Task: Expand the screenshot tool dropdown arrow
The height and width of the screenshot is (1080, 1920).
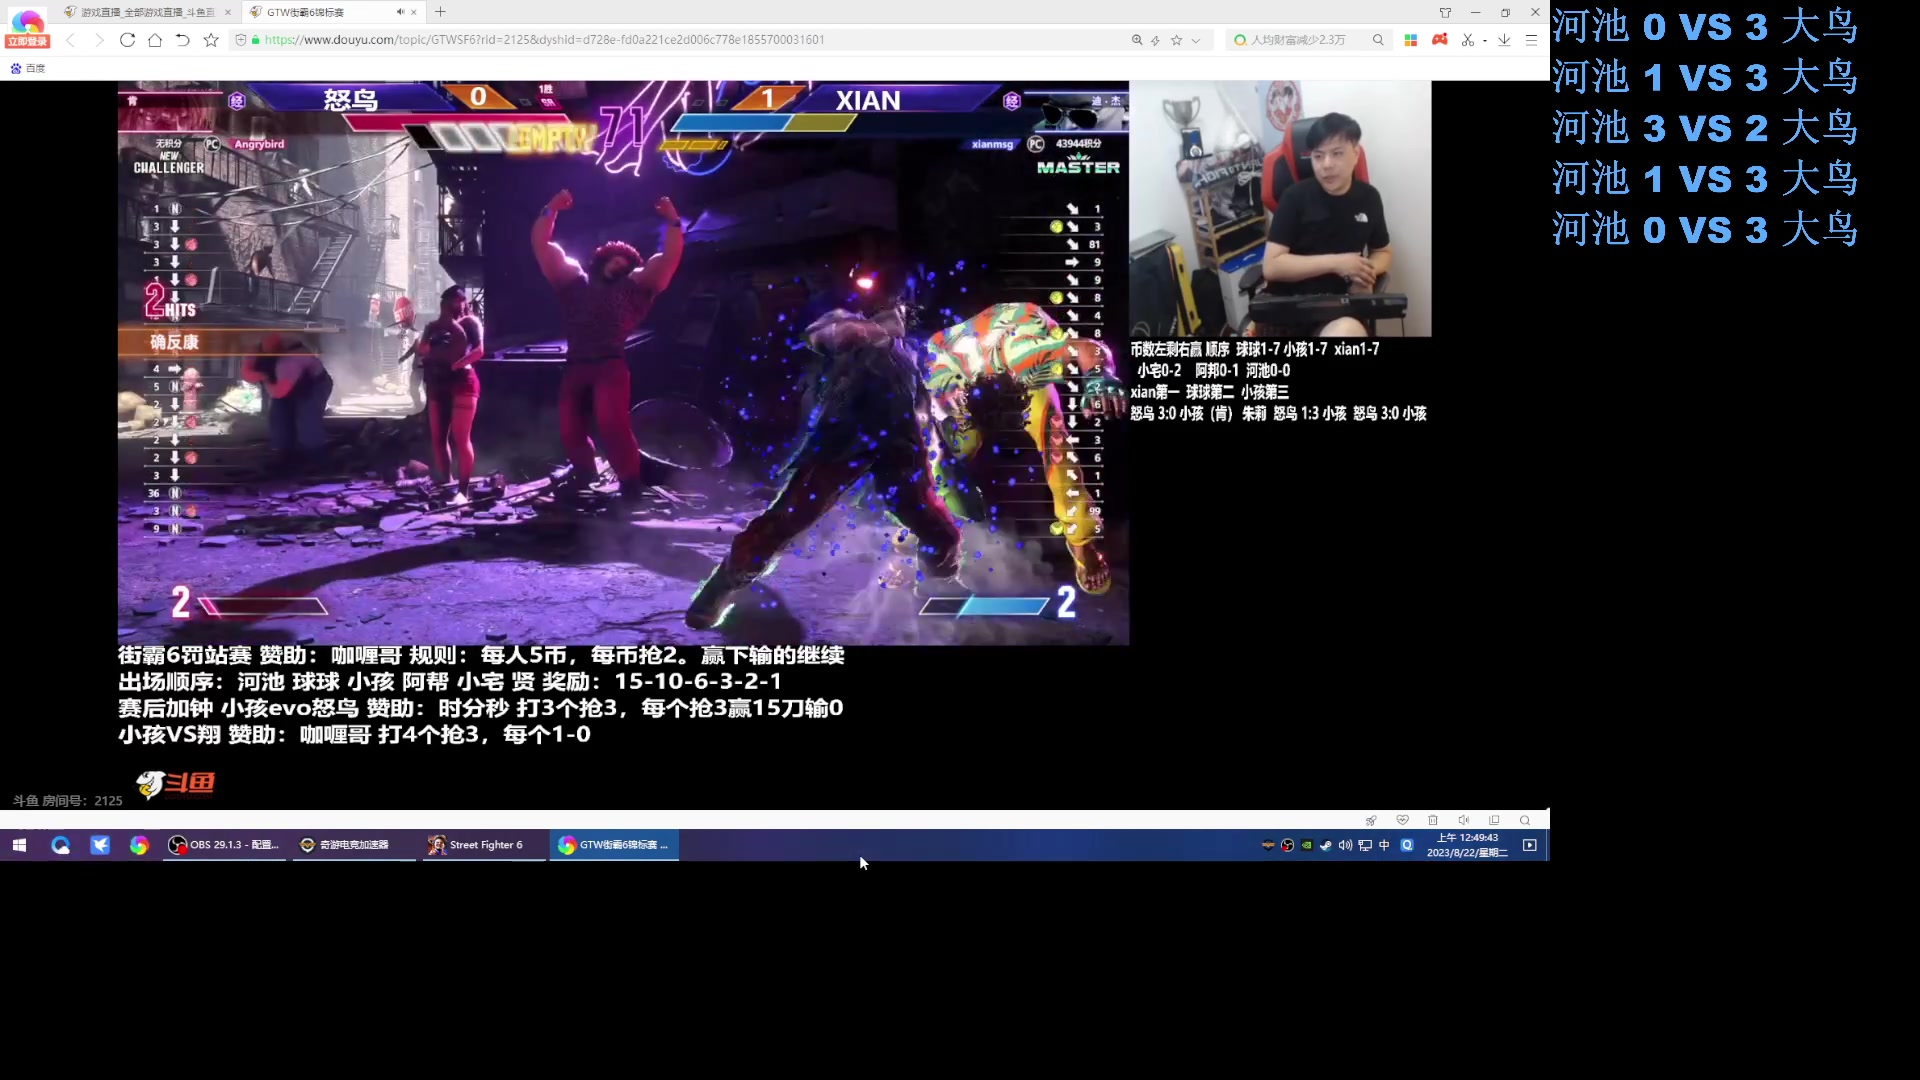Action: point(1485,40)
